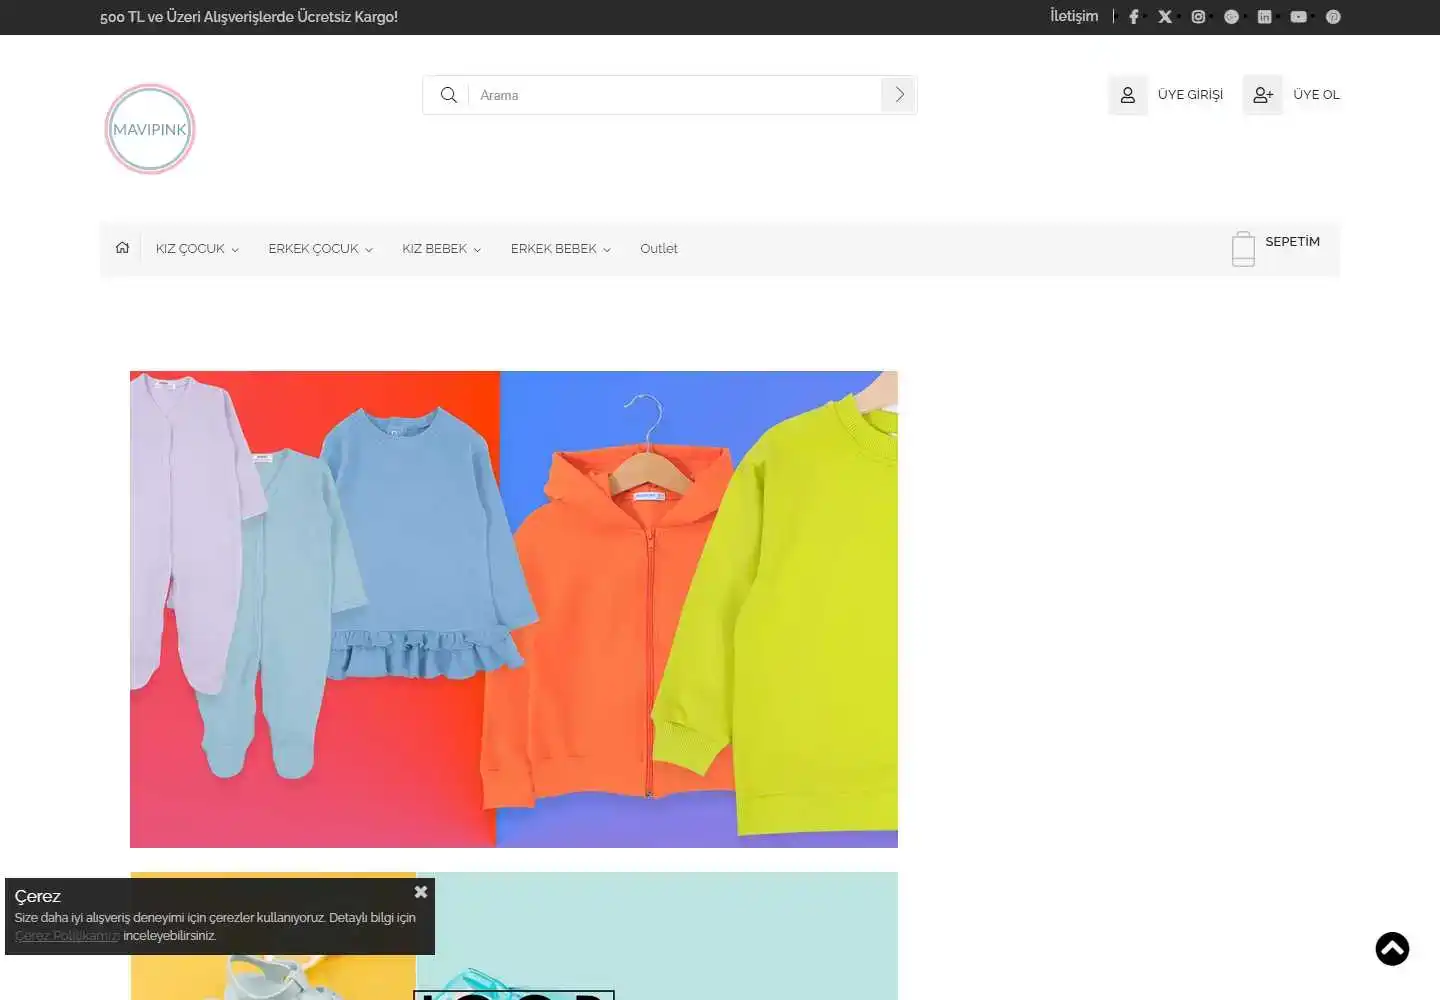Open the Facebook page icon
The width and height of the screenshot is (1440, 1000).
[1134, 17]
